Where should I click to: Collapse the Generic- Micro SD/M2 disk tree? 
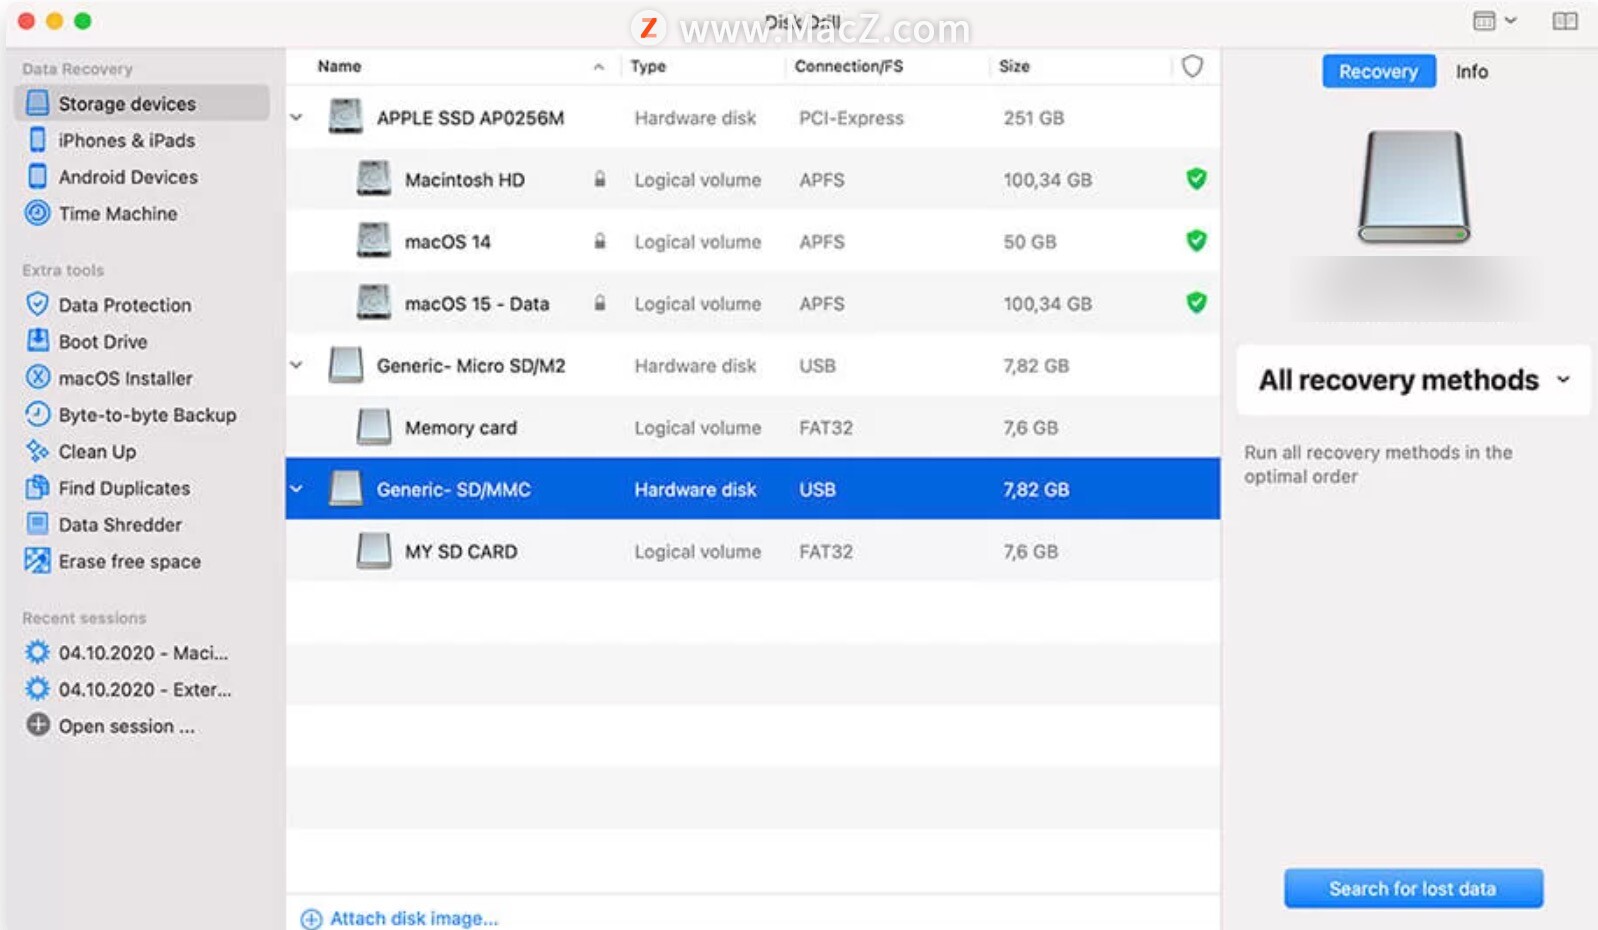click(x=296, y=365)
